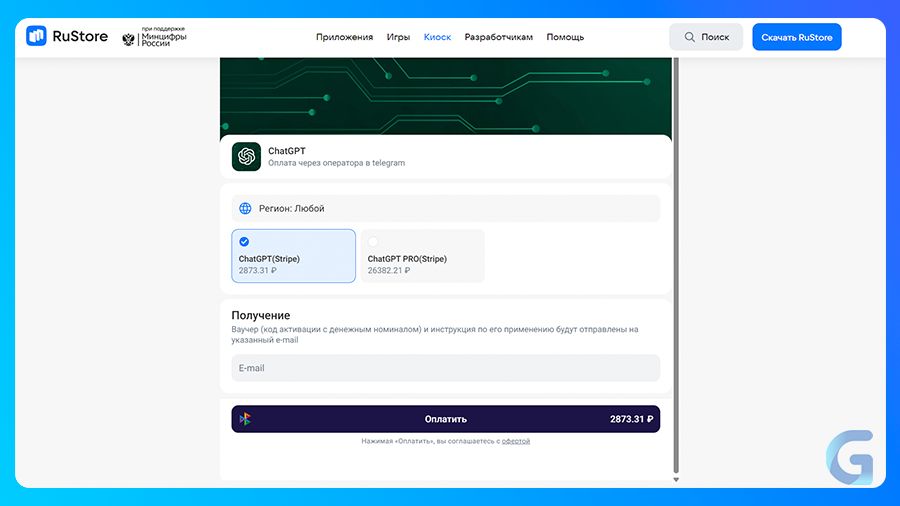
Task: Click the ChatGPT app icon
Action: coord(246,157)
